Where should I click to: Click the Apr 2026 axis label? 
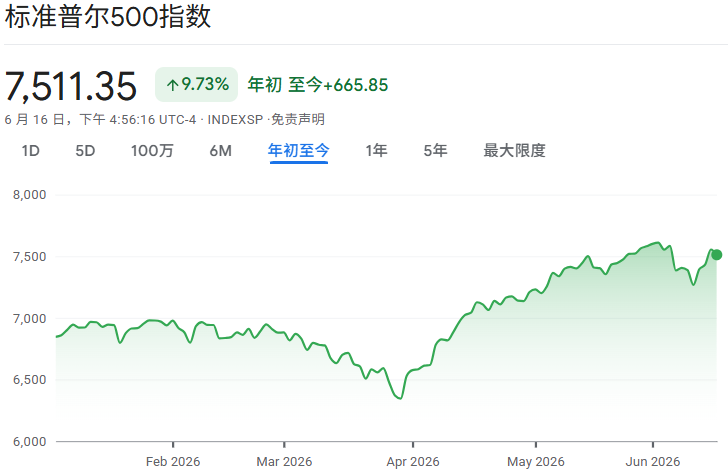[413, 462]
